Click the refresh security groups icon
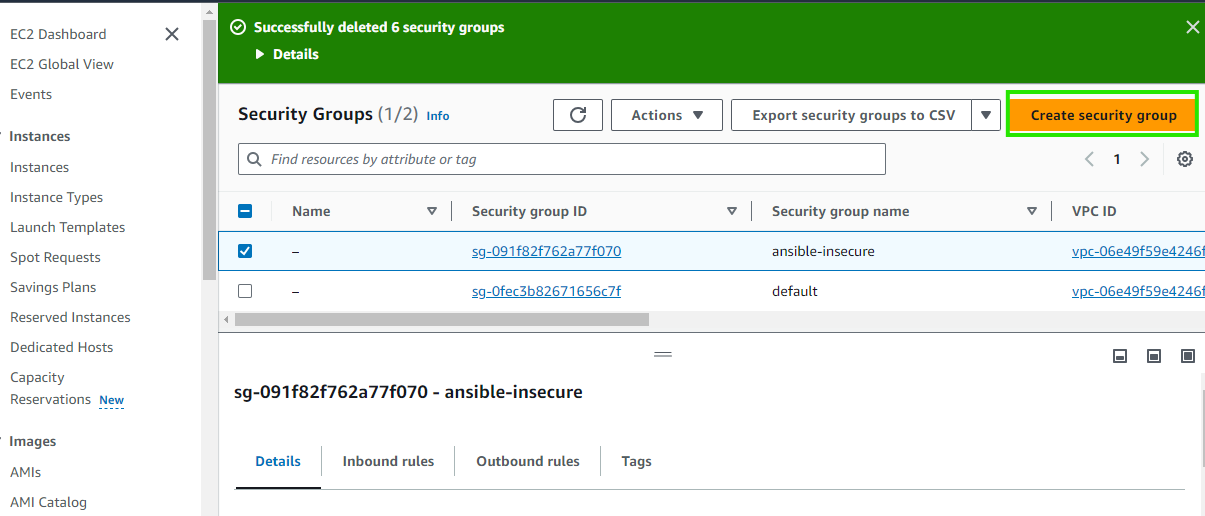1205x516 pixels. tap(578, 115)
